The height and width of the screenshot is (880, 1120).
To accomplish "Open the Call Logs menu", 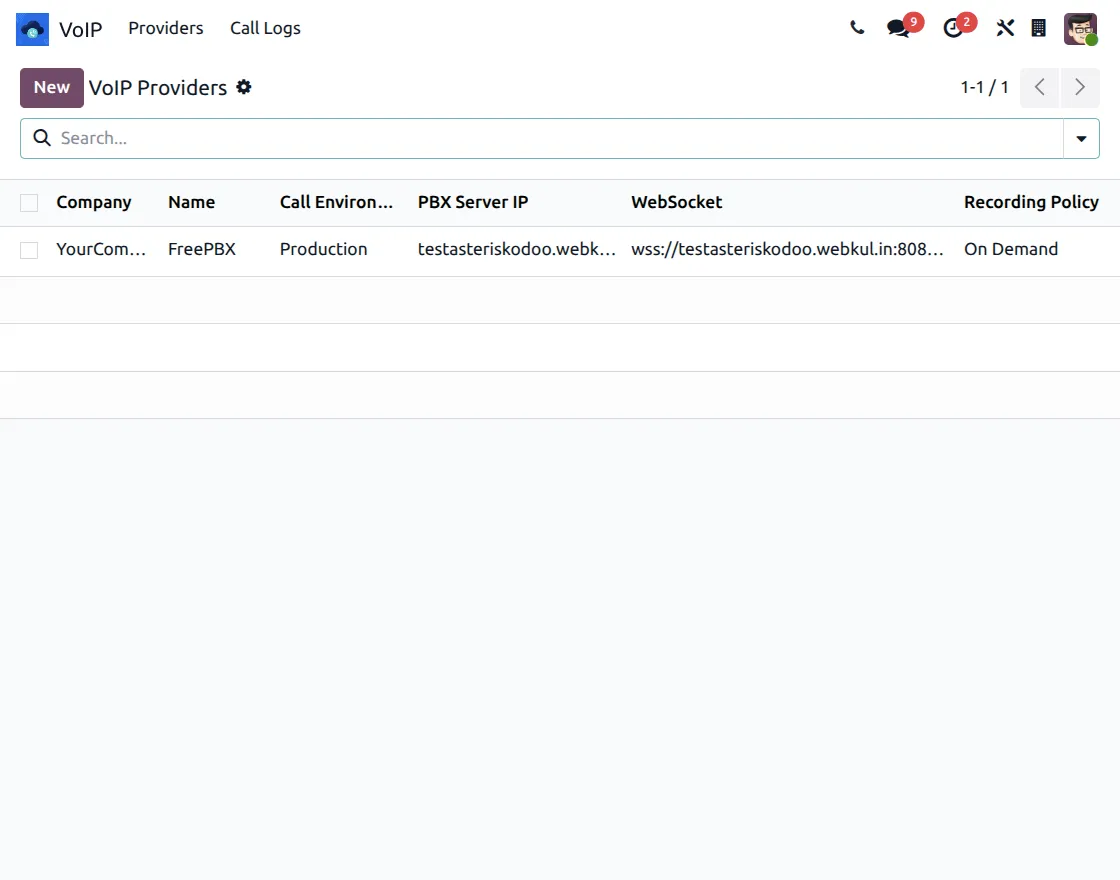I will 265,28.
